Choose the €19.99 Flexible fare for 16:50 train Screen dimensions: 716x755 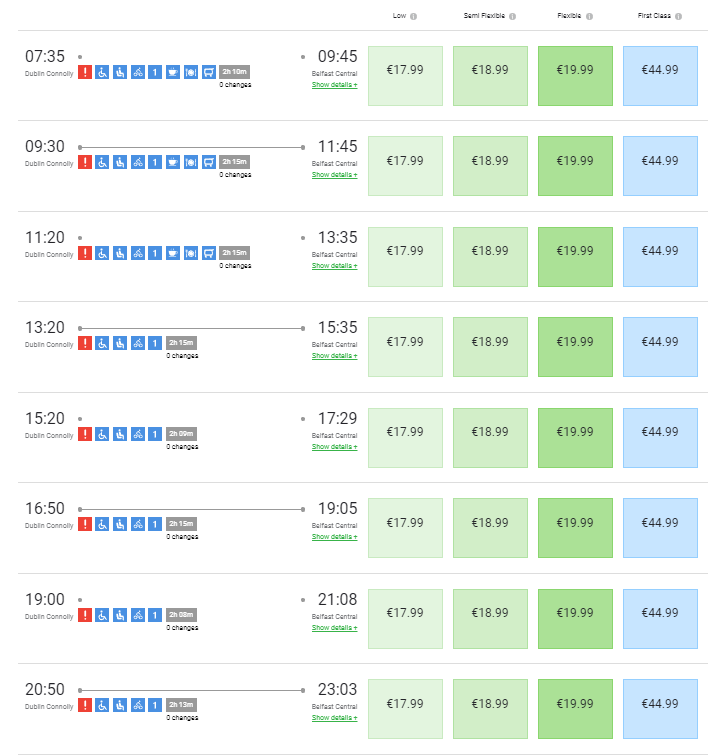click(x=575, y=522)
